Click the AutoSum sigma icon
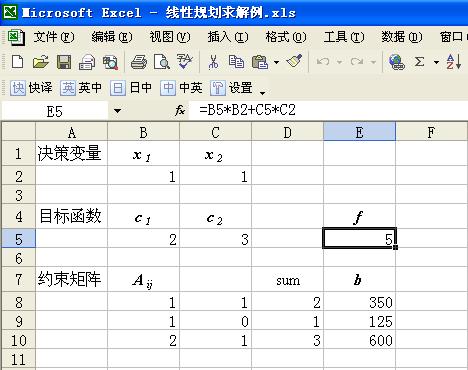This screenshot has height=370, width=468. pos(419,62)
